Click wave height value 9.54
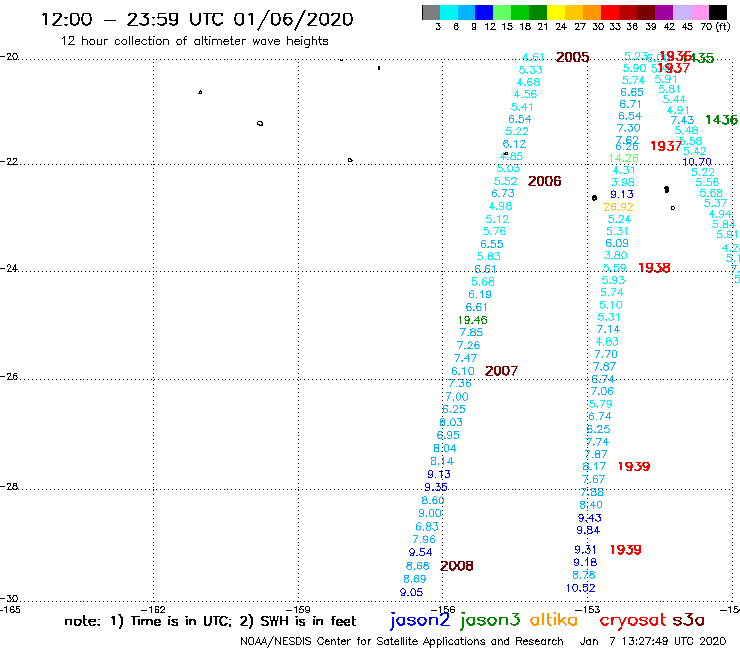740x650 pixels. pos(420,552)
